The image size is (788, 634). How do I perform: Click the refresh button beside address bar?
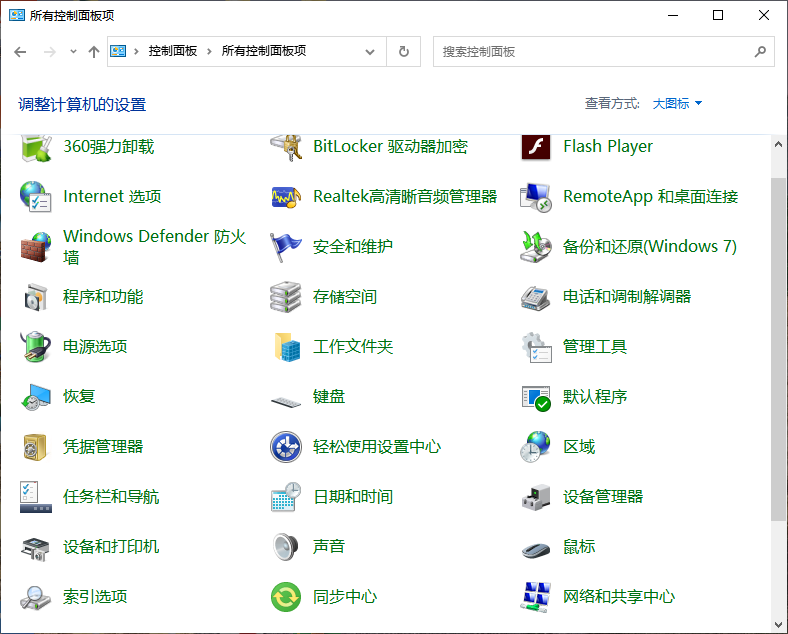403,52
